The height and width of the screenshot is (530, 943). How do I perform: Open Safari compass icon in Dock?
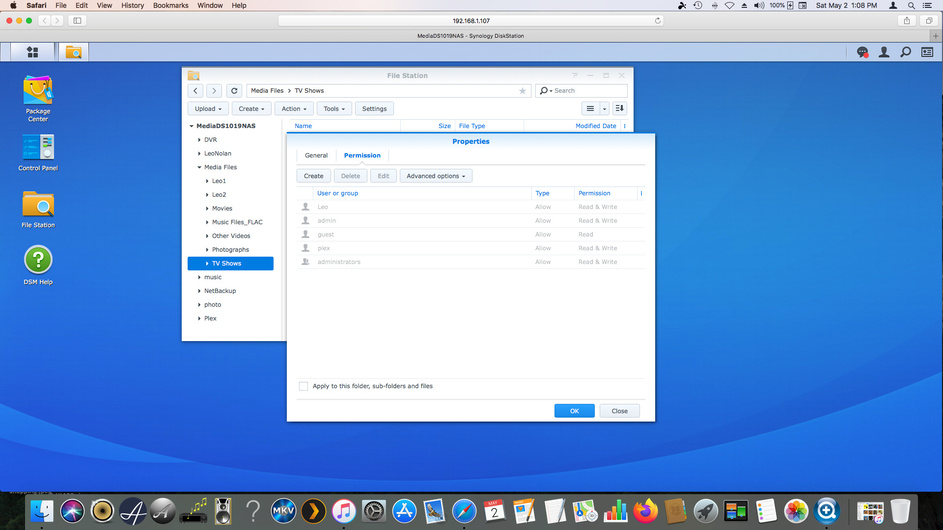click(464, 511)
